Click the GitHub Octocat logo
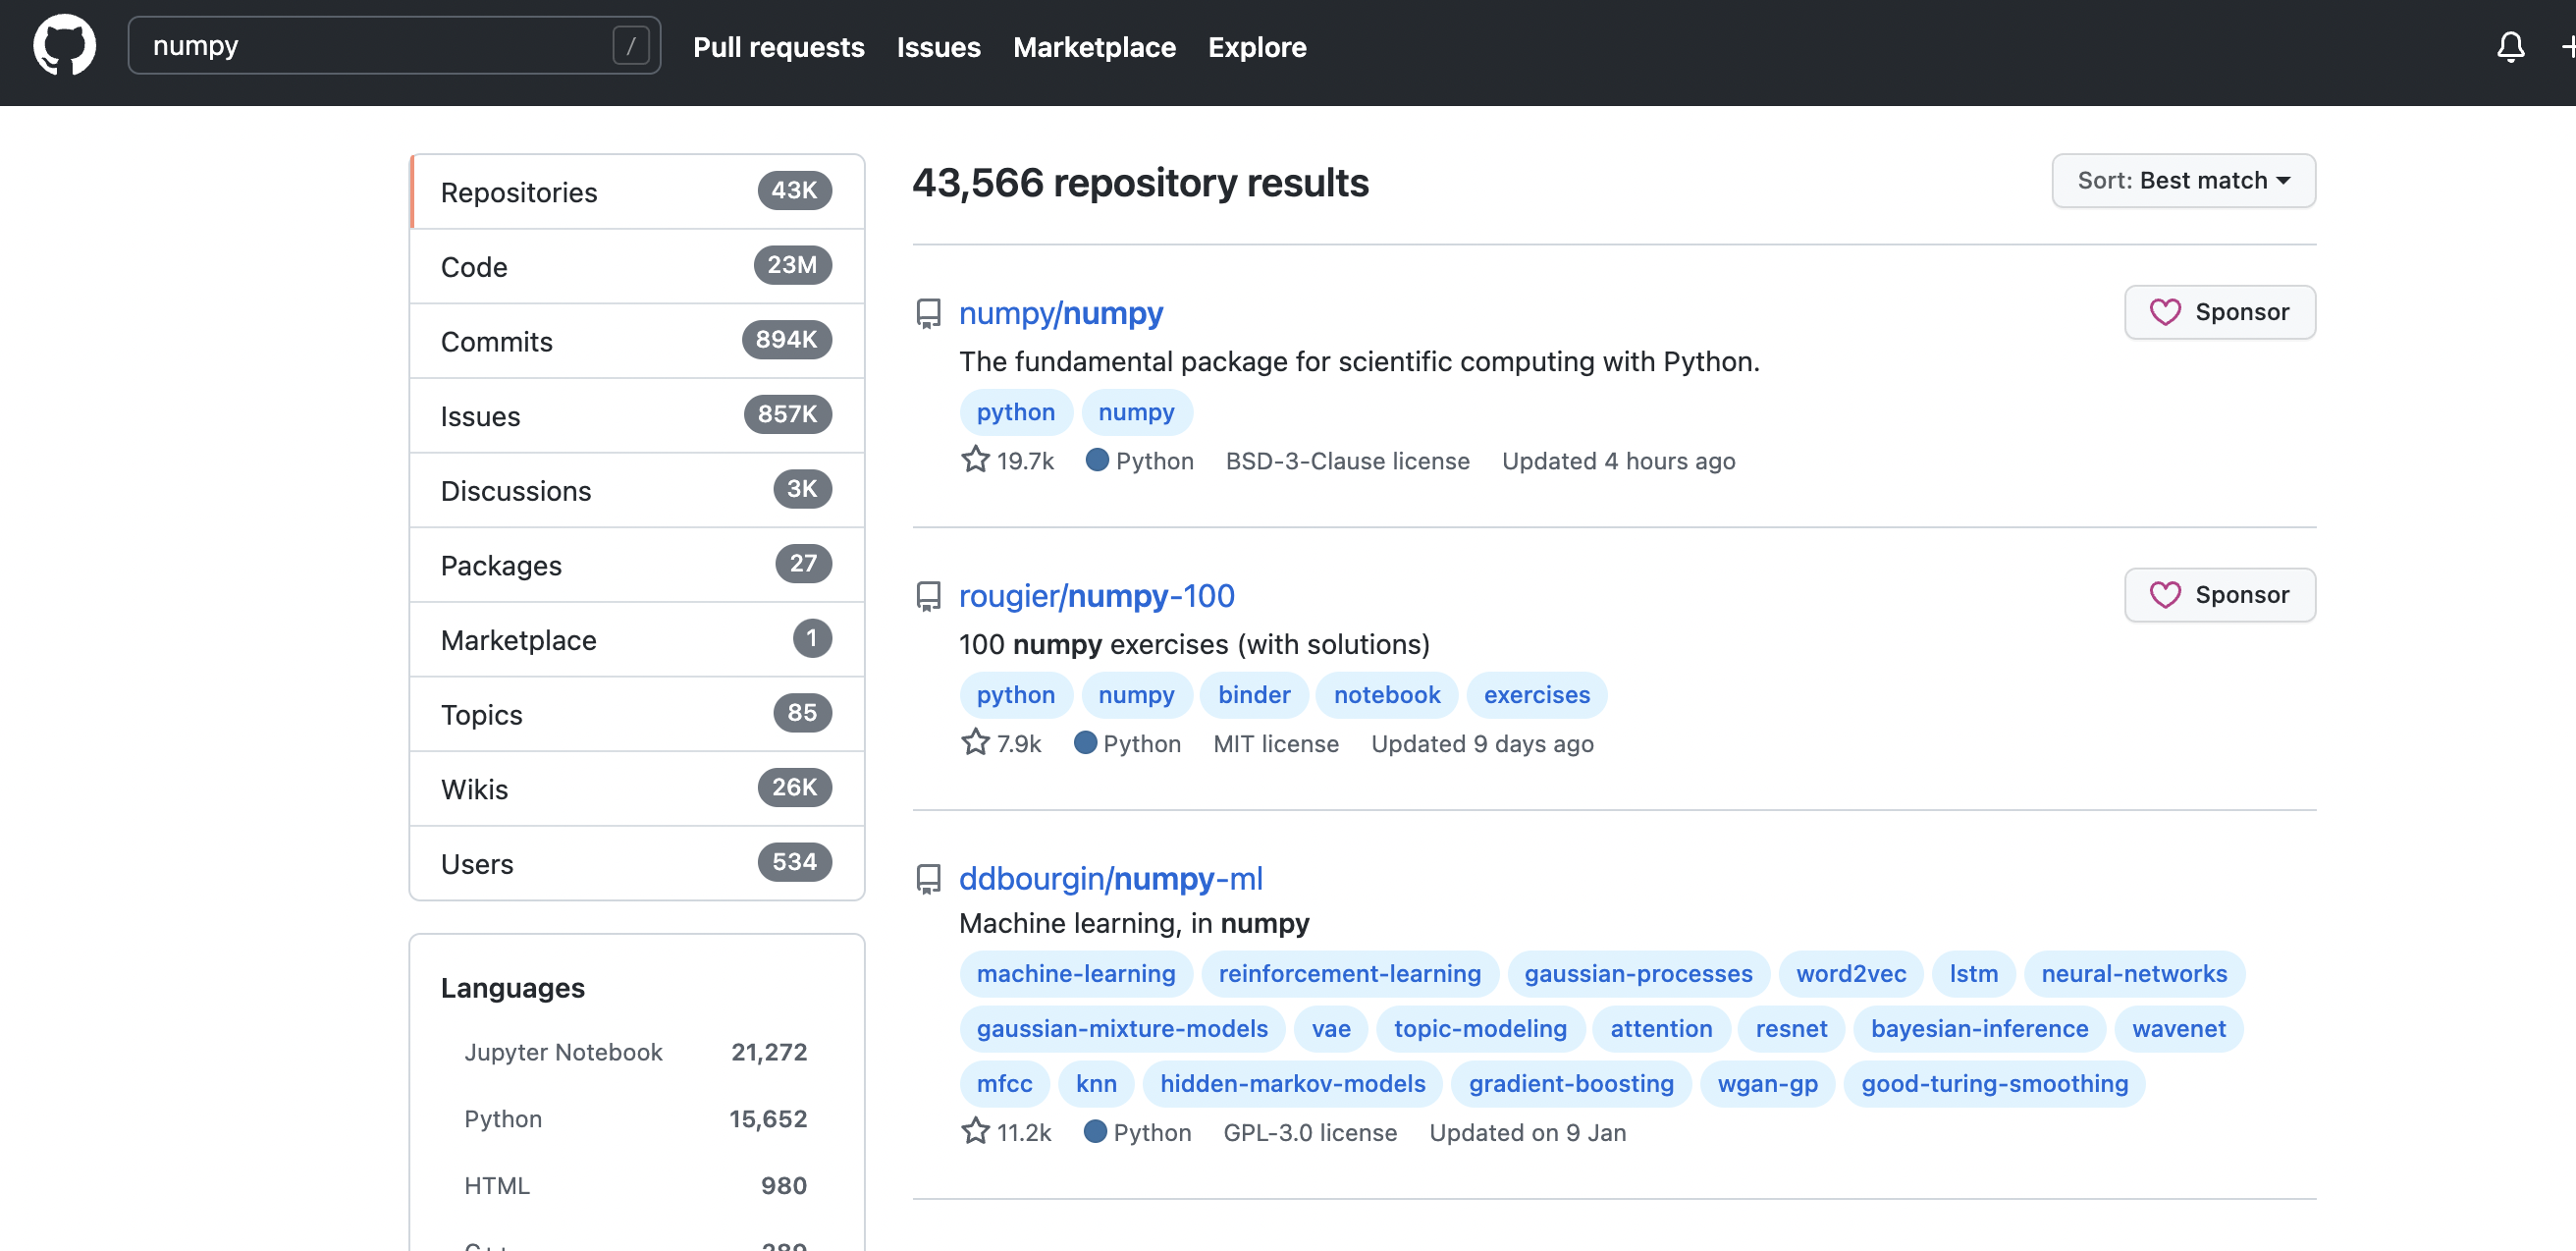 [64, 46]
